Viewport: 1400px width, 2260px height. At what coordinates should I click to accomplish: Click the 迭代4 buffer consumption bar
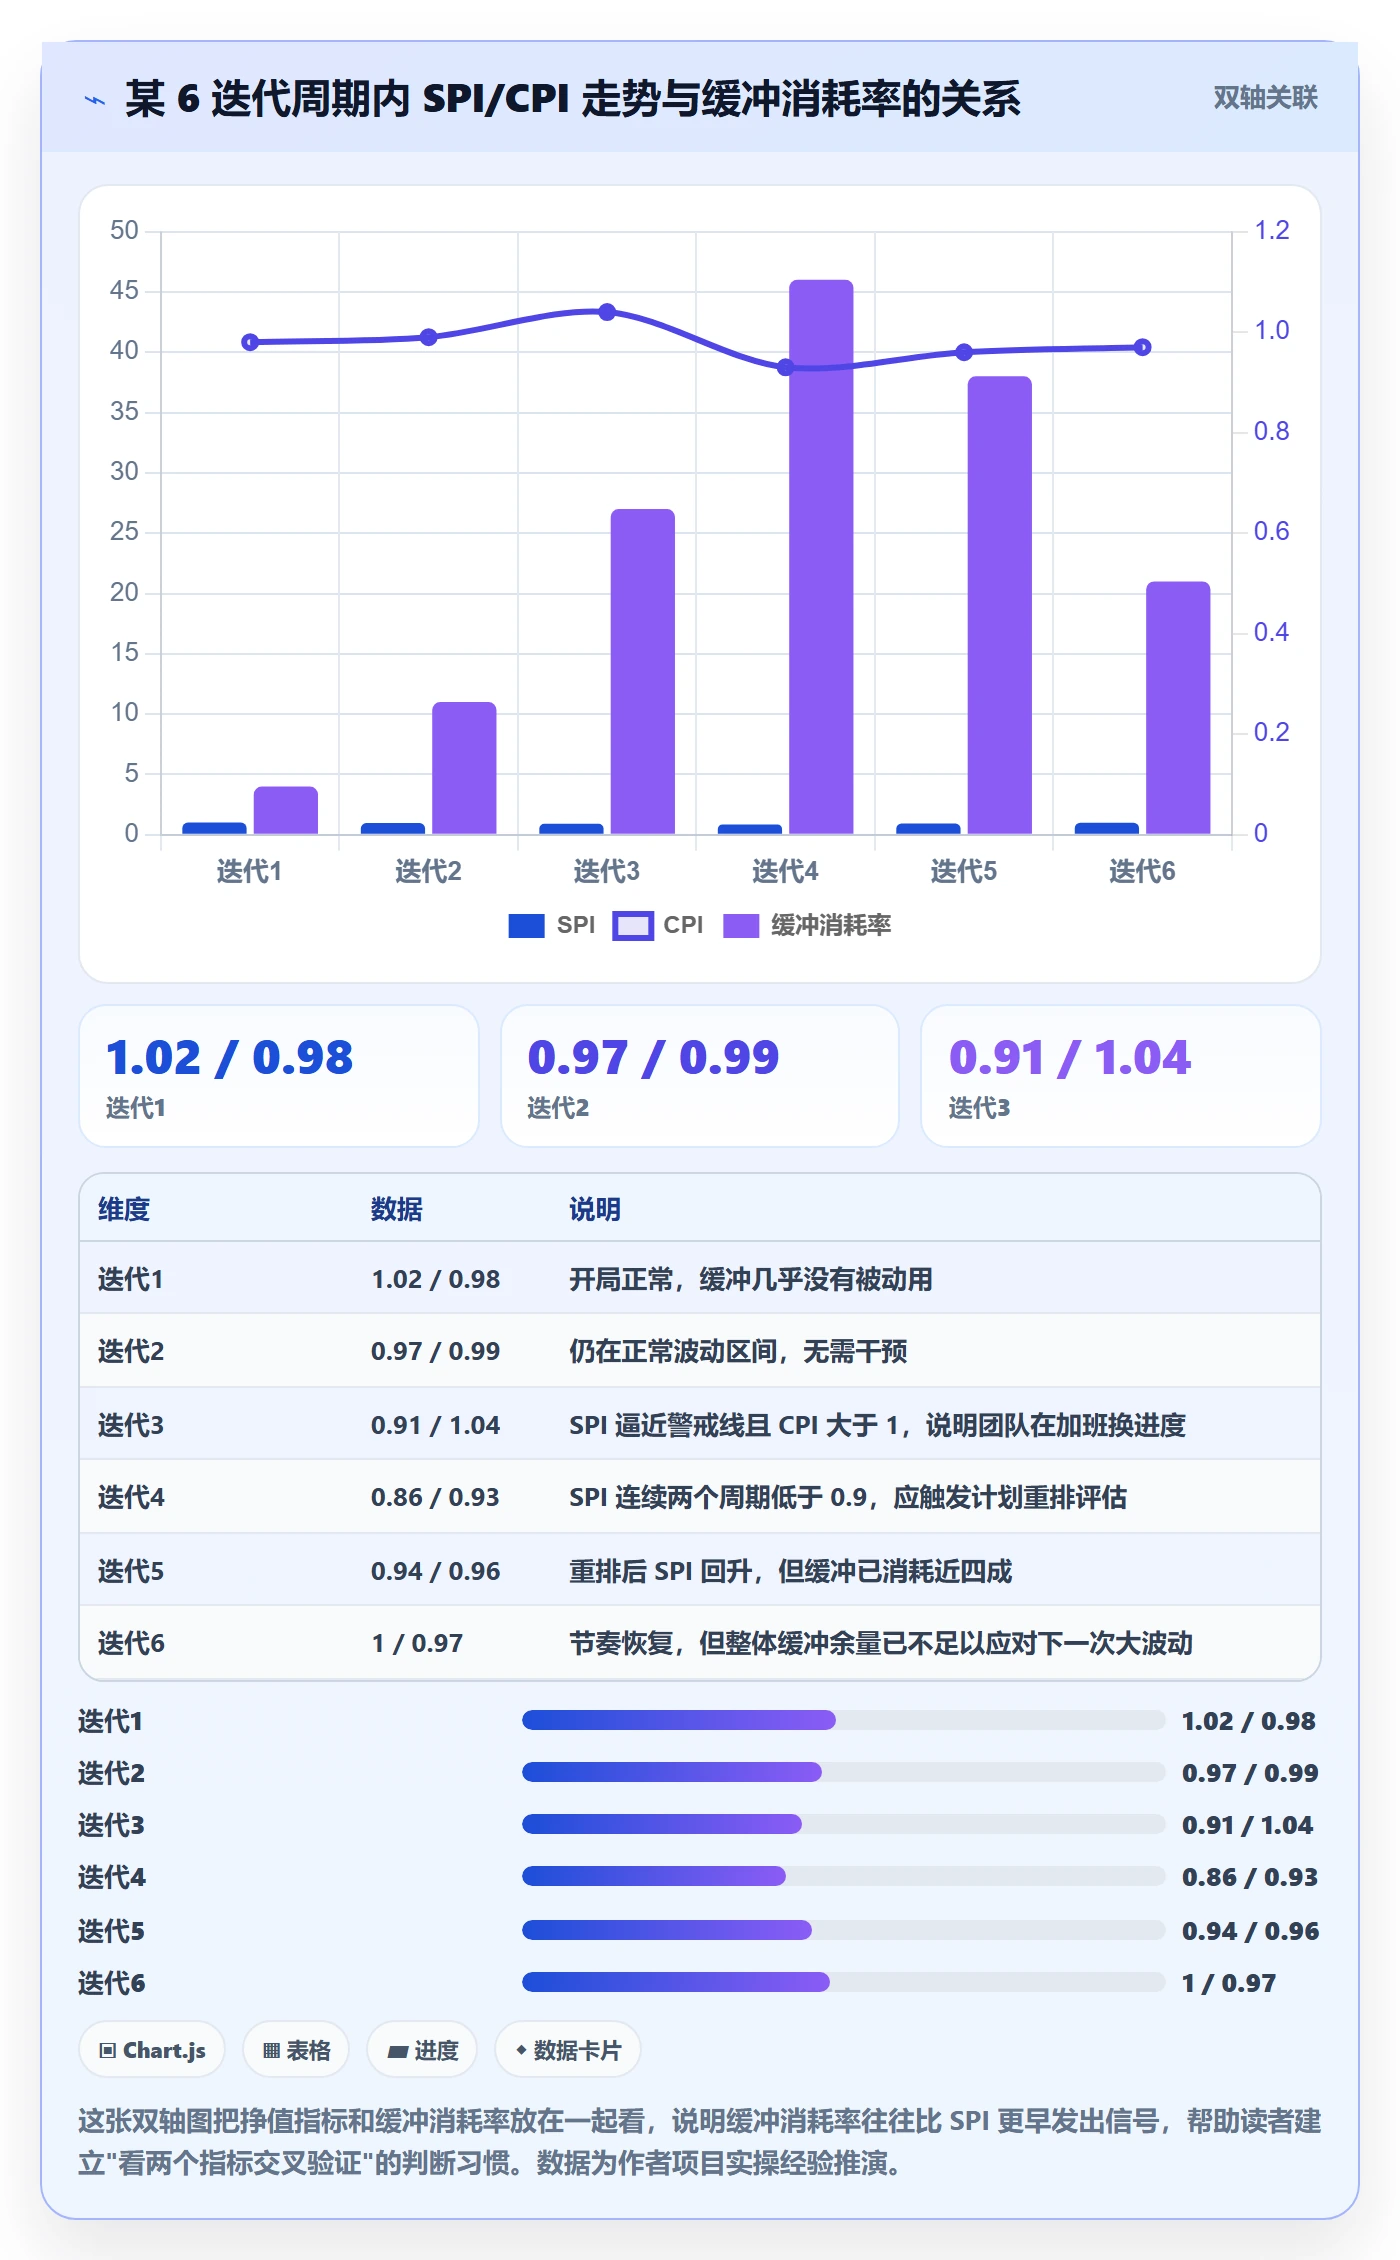click(821, 557)
